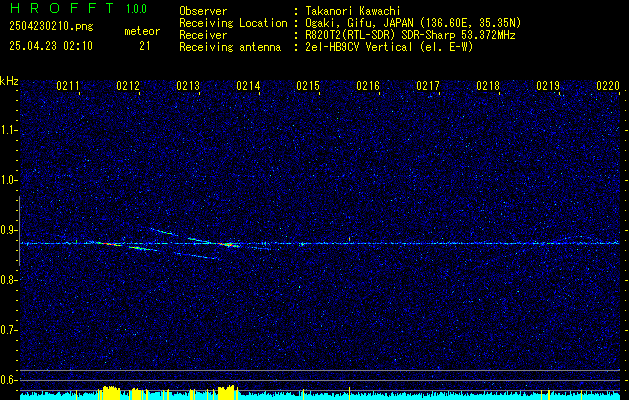Select the filename 2504230210.png
Image resolution: width=629 pixels, height=400 pixels.
[51, 26]
